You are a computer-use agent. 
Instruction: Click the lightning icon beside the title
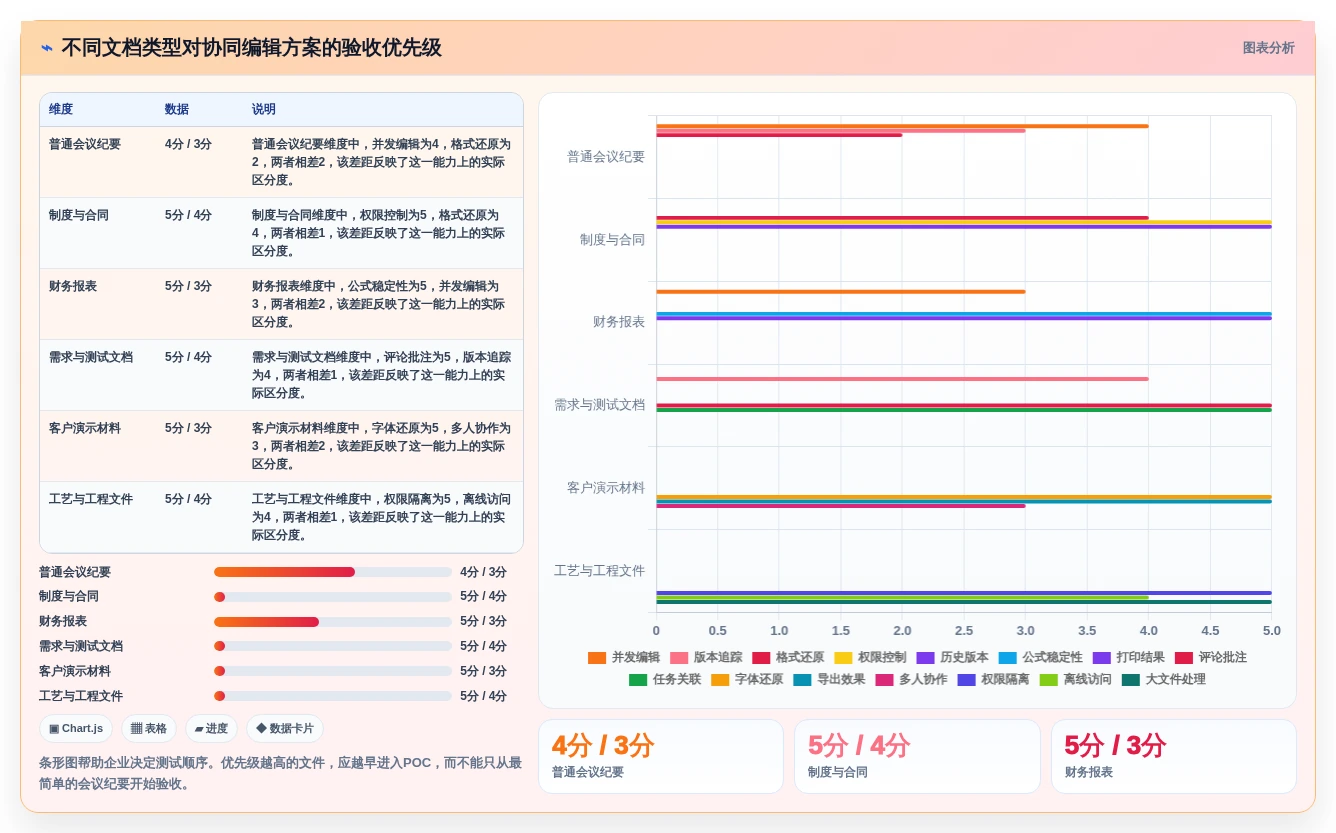[x=47, y=48]
